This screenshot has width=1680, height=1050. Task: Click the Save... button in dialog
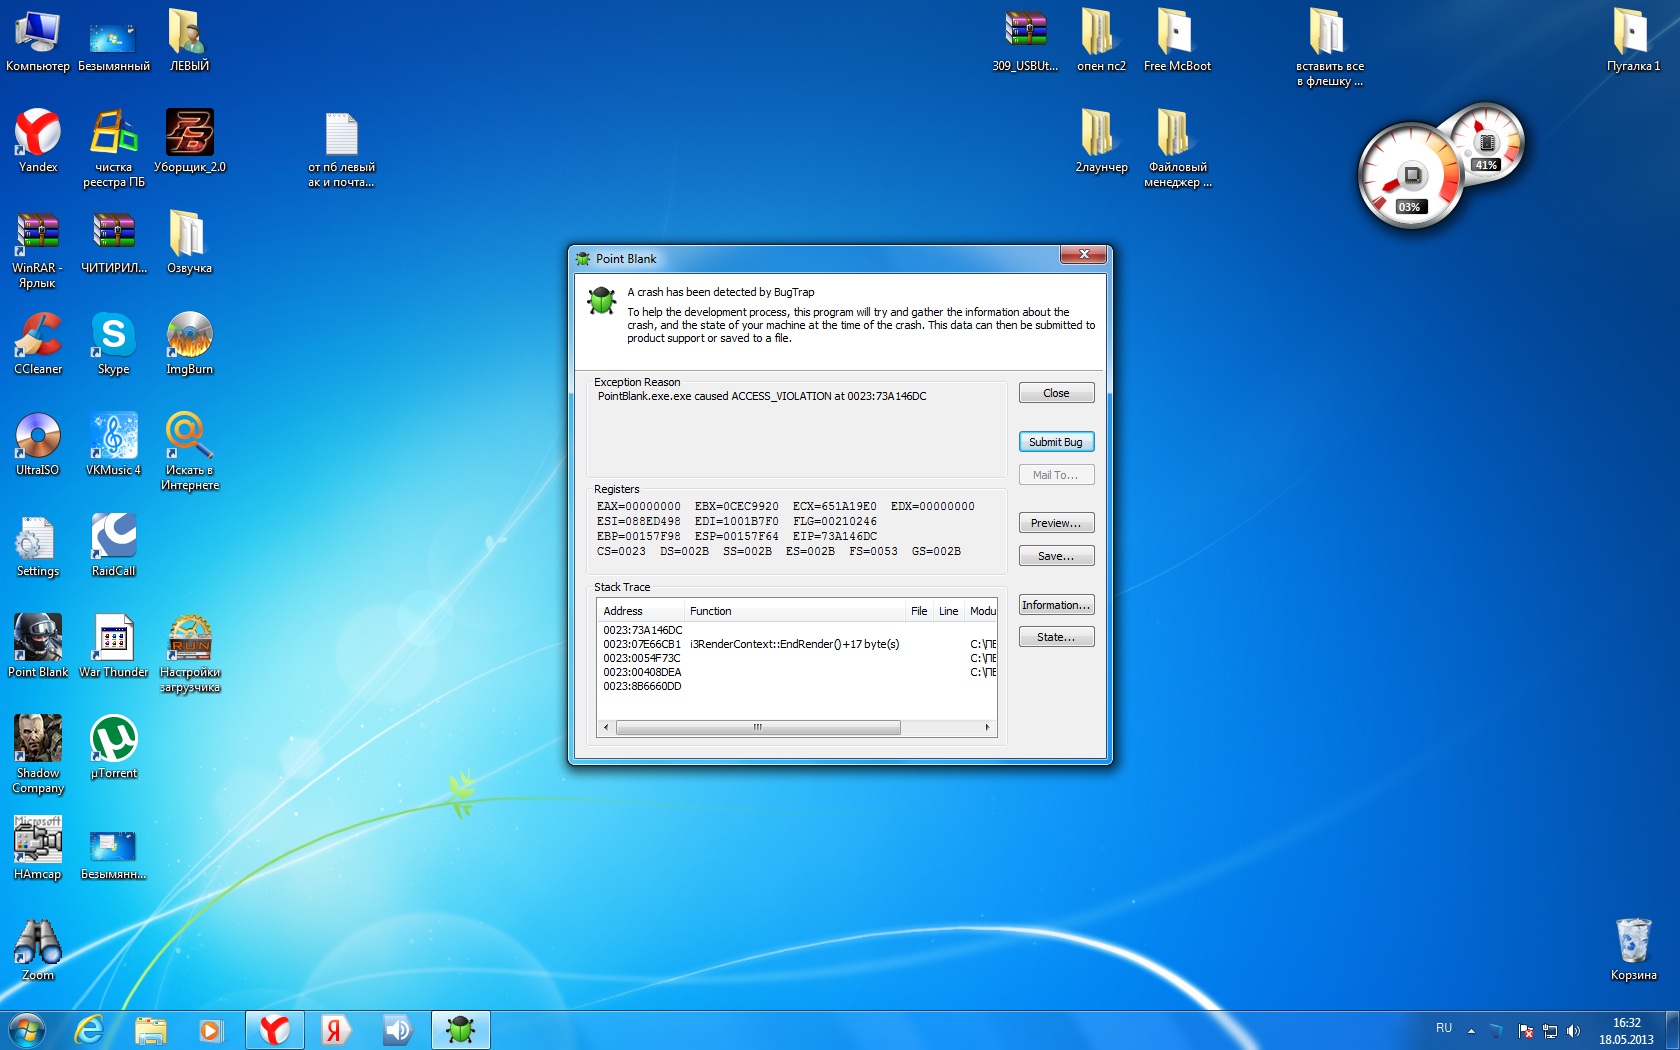coord(1056,556)
